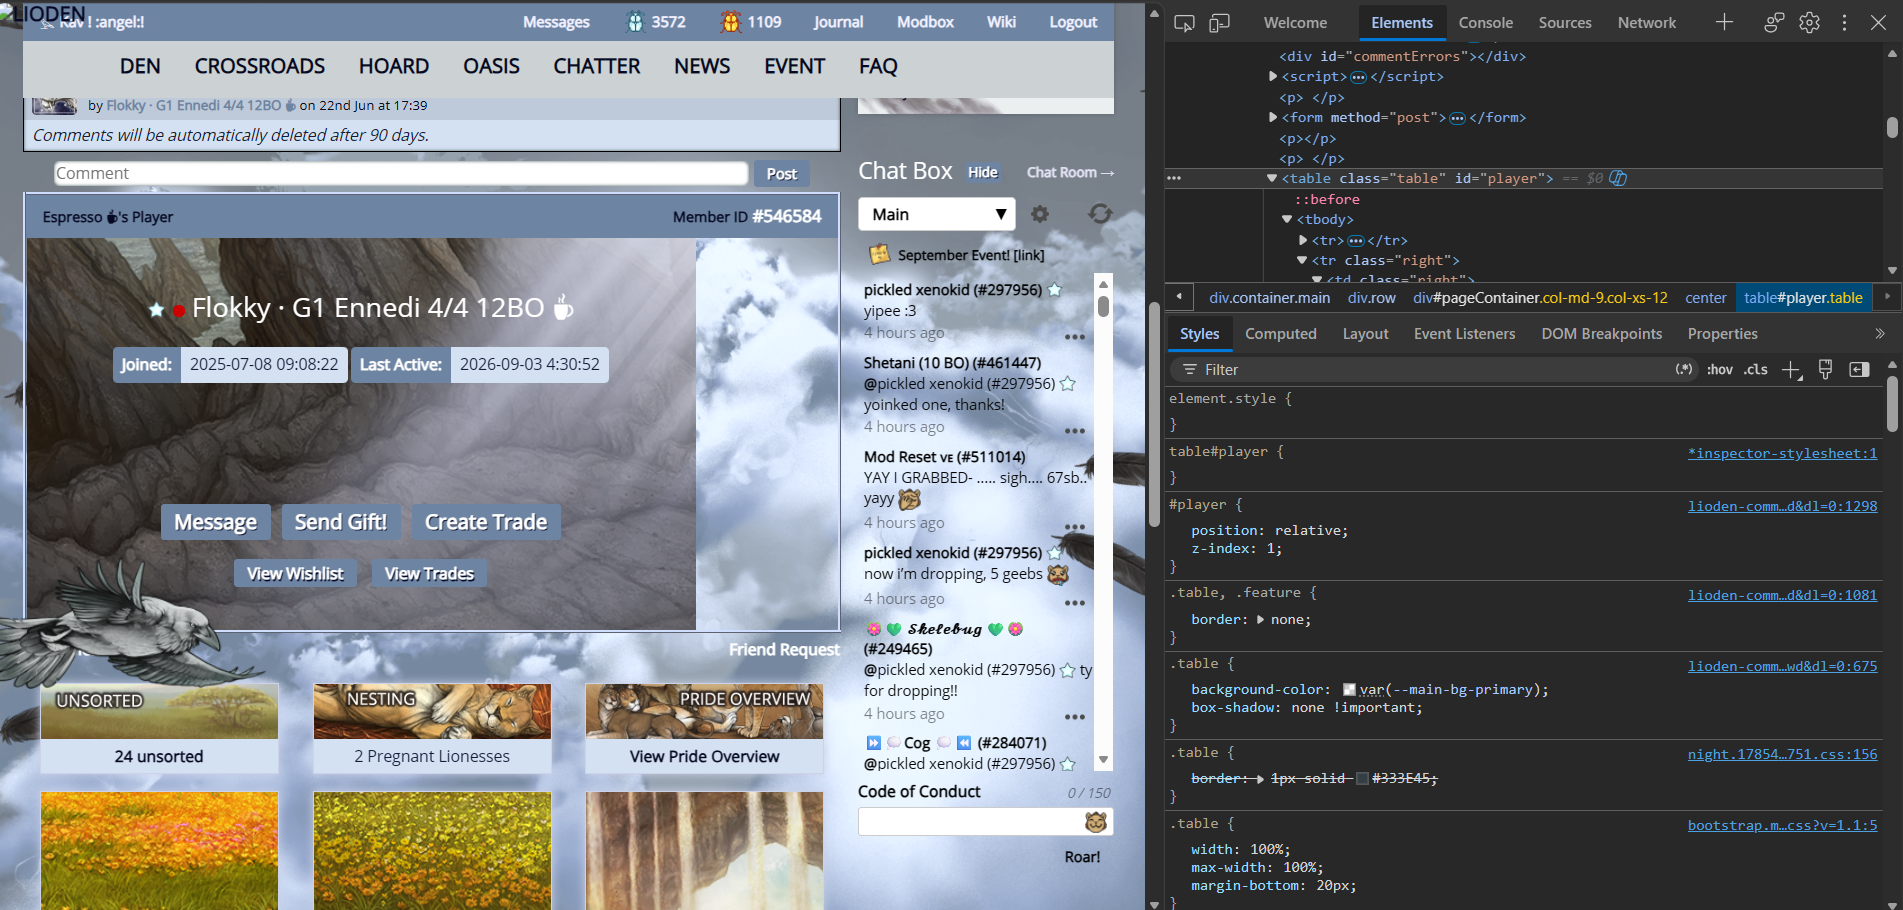Refresh the chat box messages
This screenshot has width=1903, height=910.
(x=1100, y=214)
